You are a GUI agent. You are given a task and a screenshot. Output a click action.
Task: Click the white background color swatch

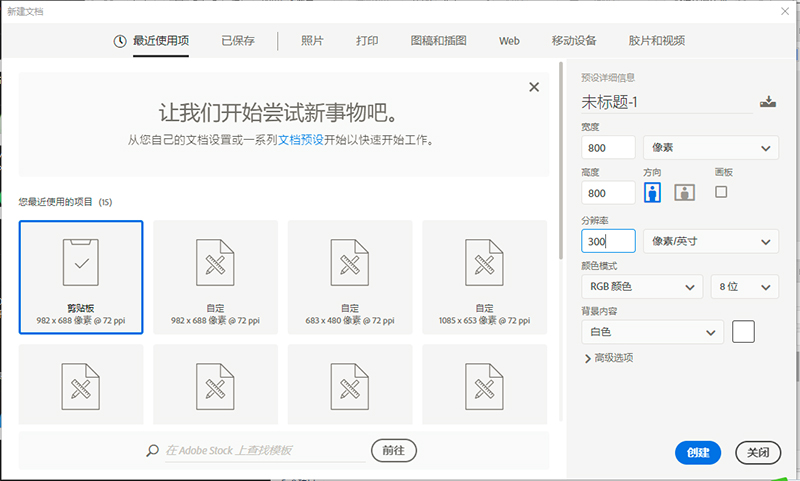pyautogui.click(x=743, y=331)
